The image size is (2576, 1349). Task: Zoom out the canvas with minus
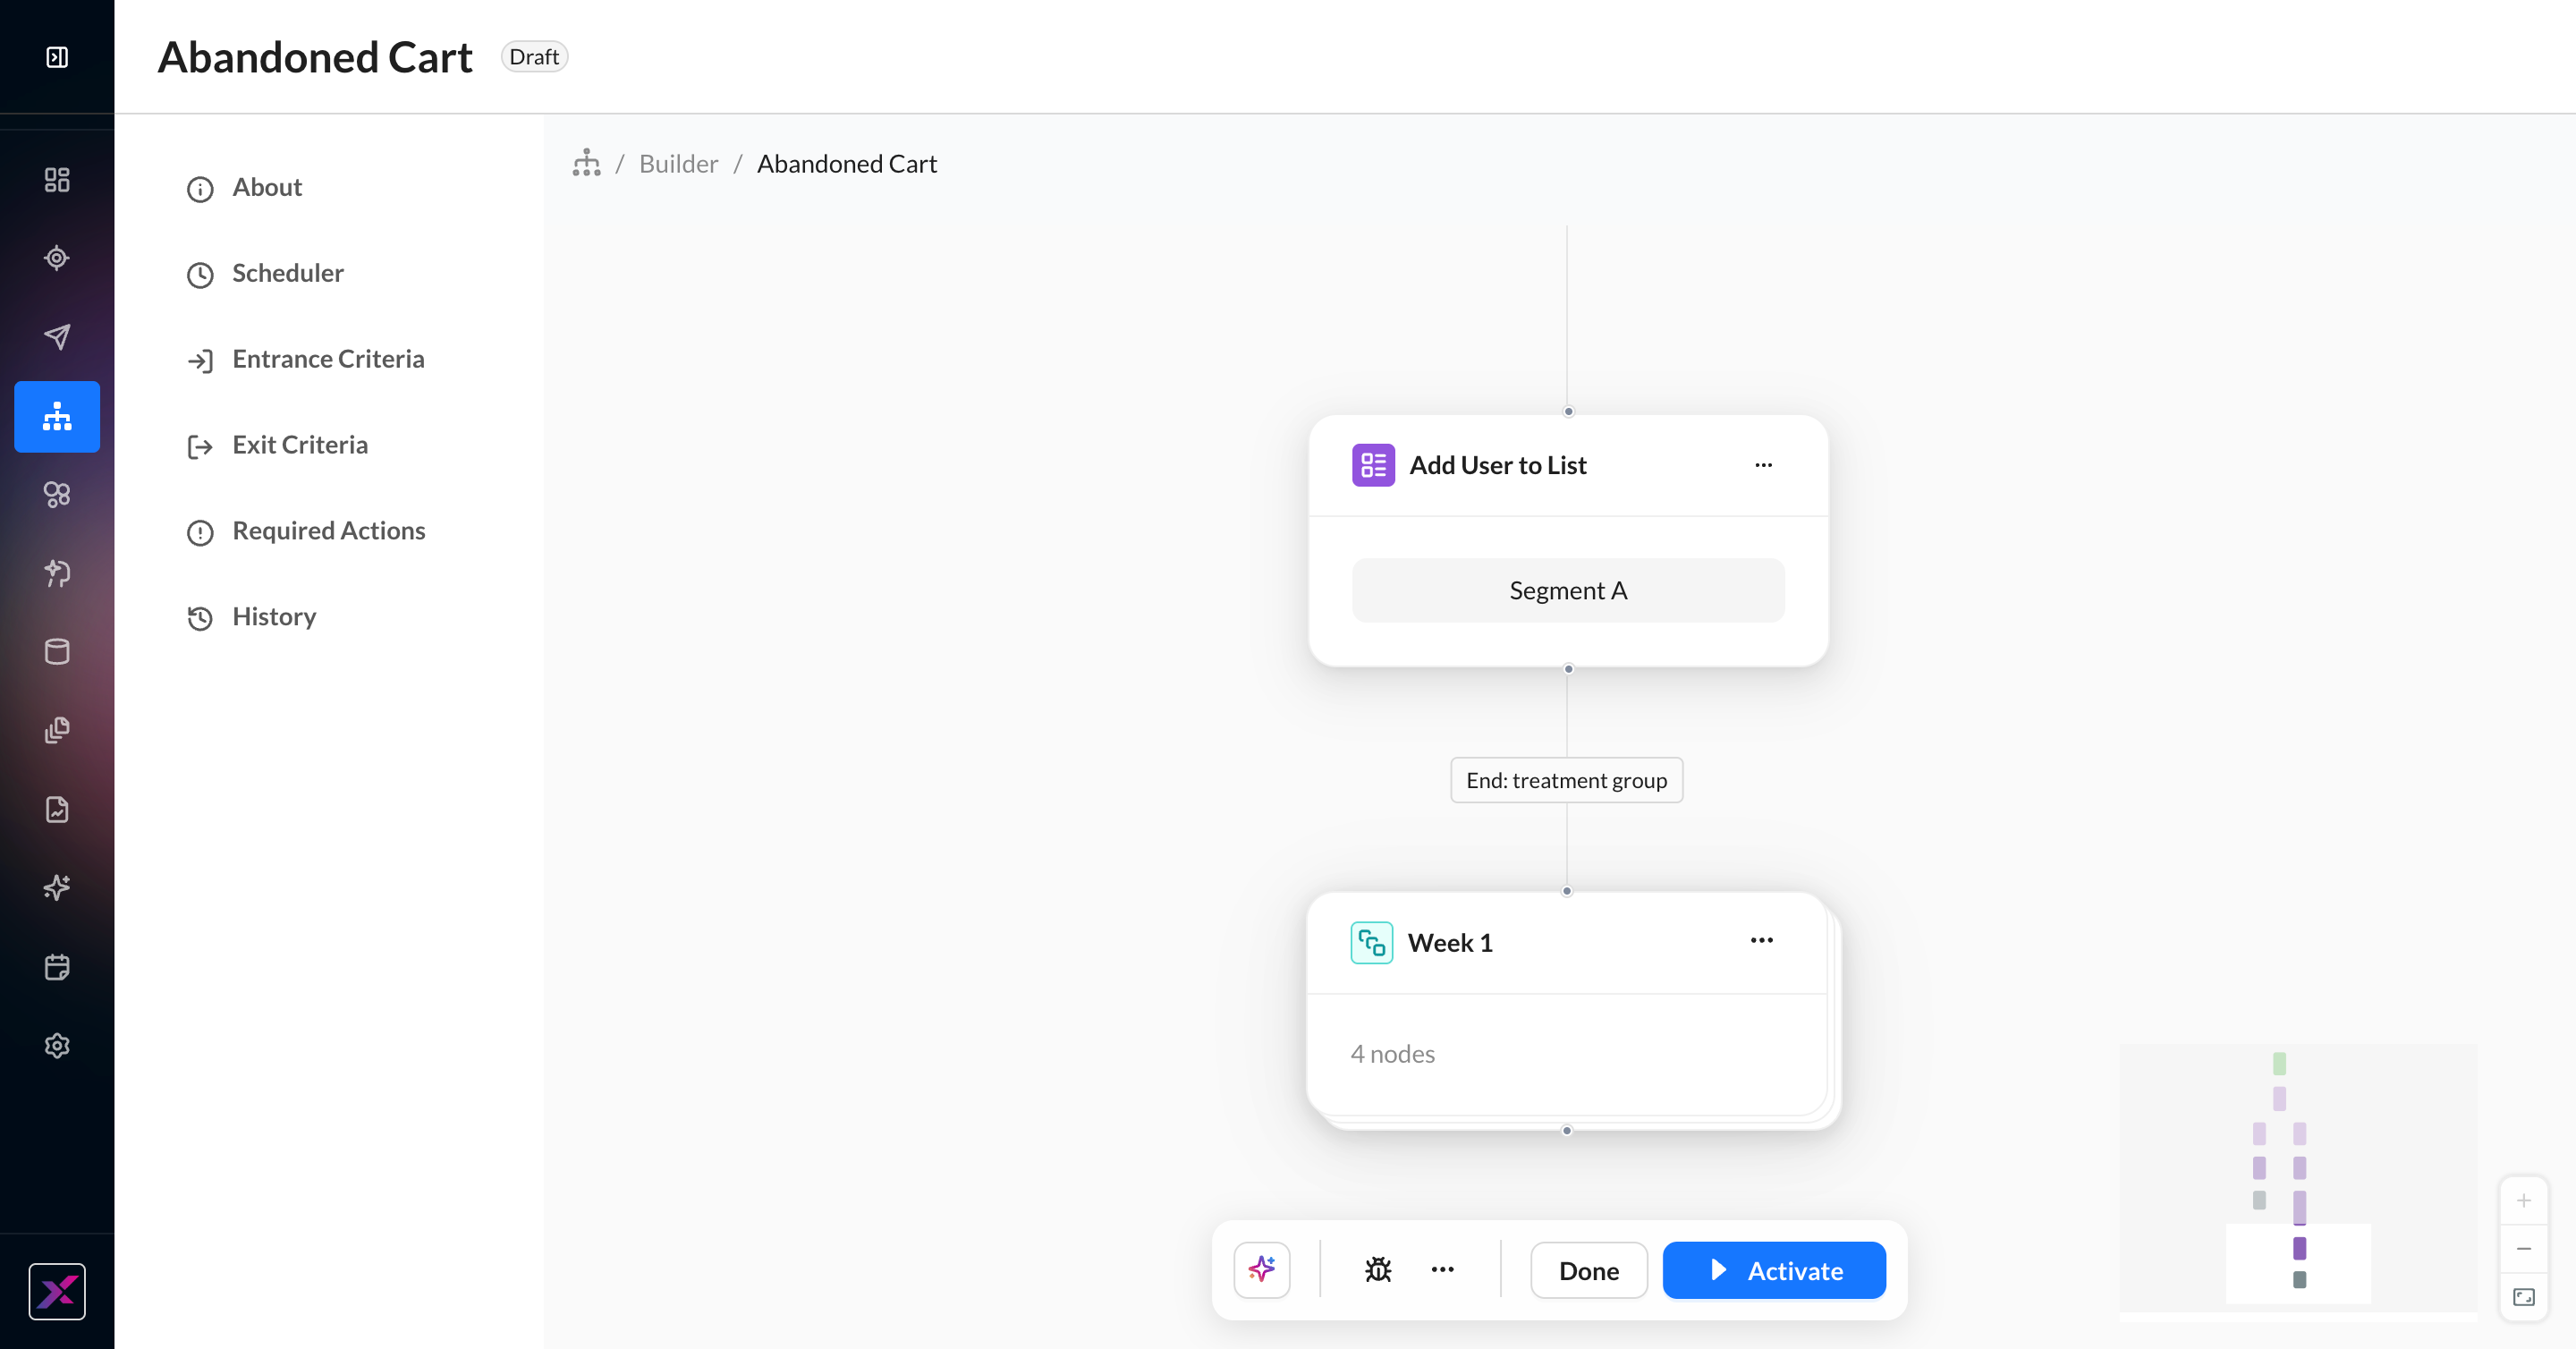pos(2524,1249)
